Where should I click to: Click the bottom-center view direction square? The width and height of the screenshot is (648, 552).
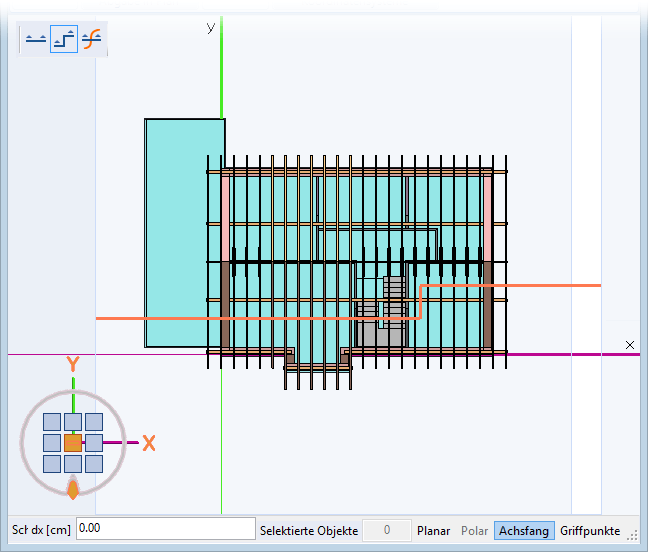pos(73,464)
